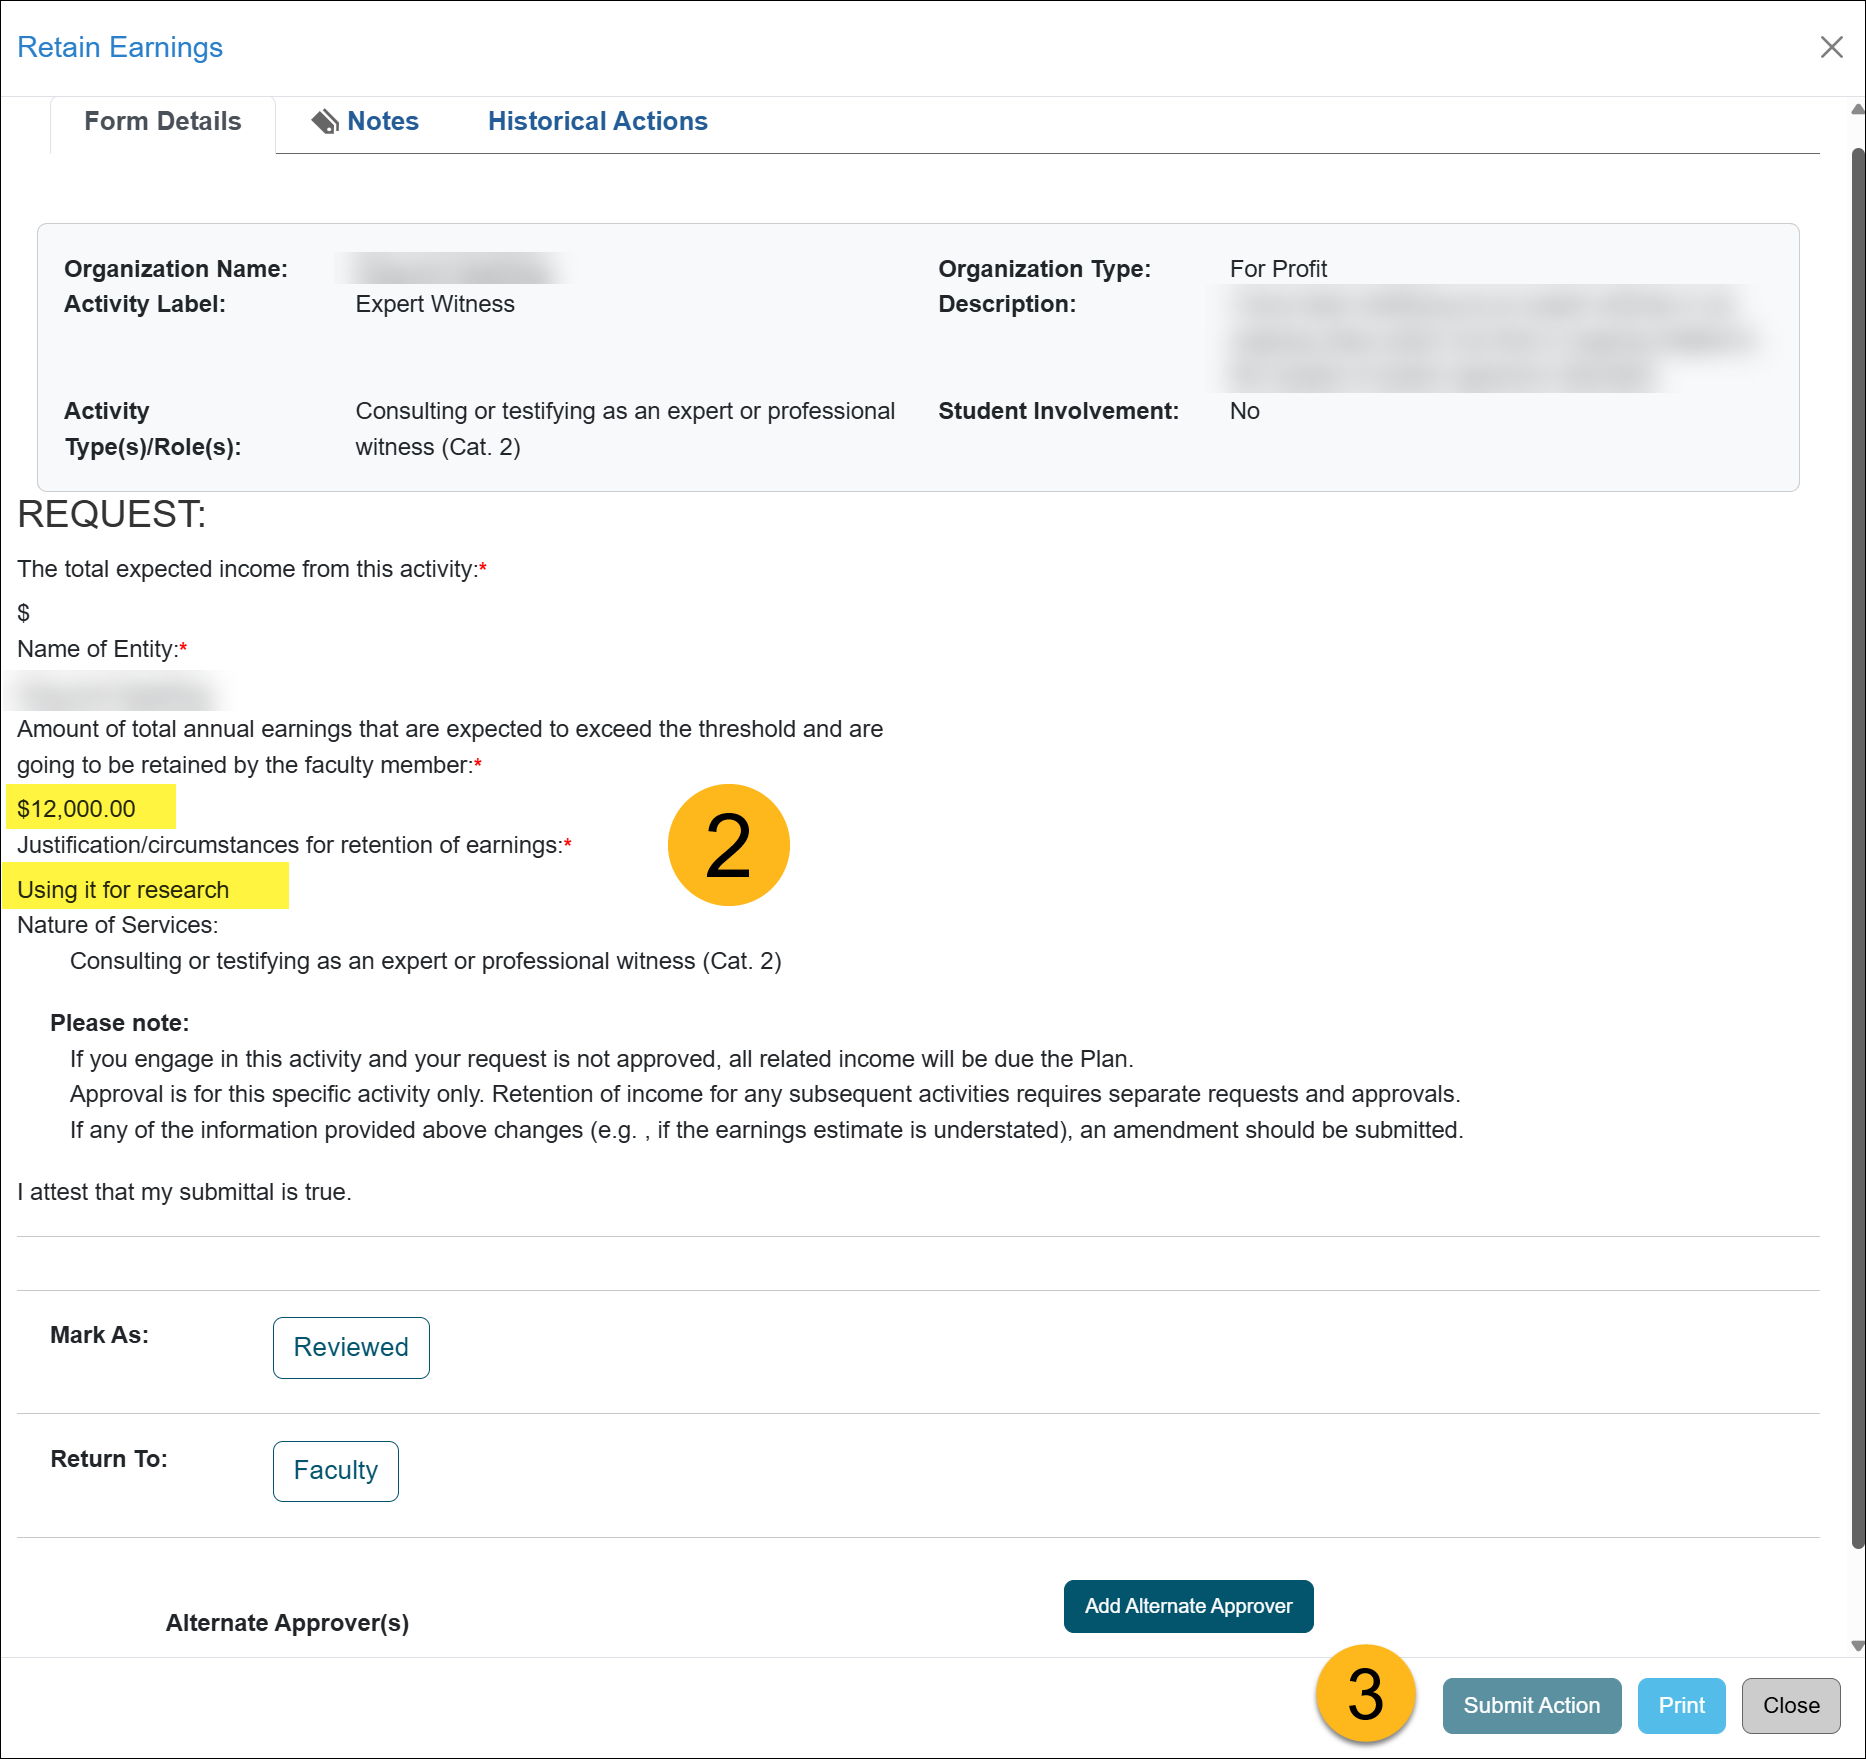Select Faculty under Return To
The height and width of the screenshot is (1759, 1866).
335,1470
